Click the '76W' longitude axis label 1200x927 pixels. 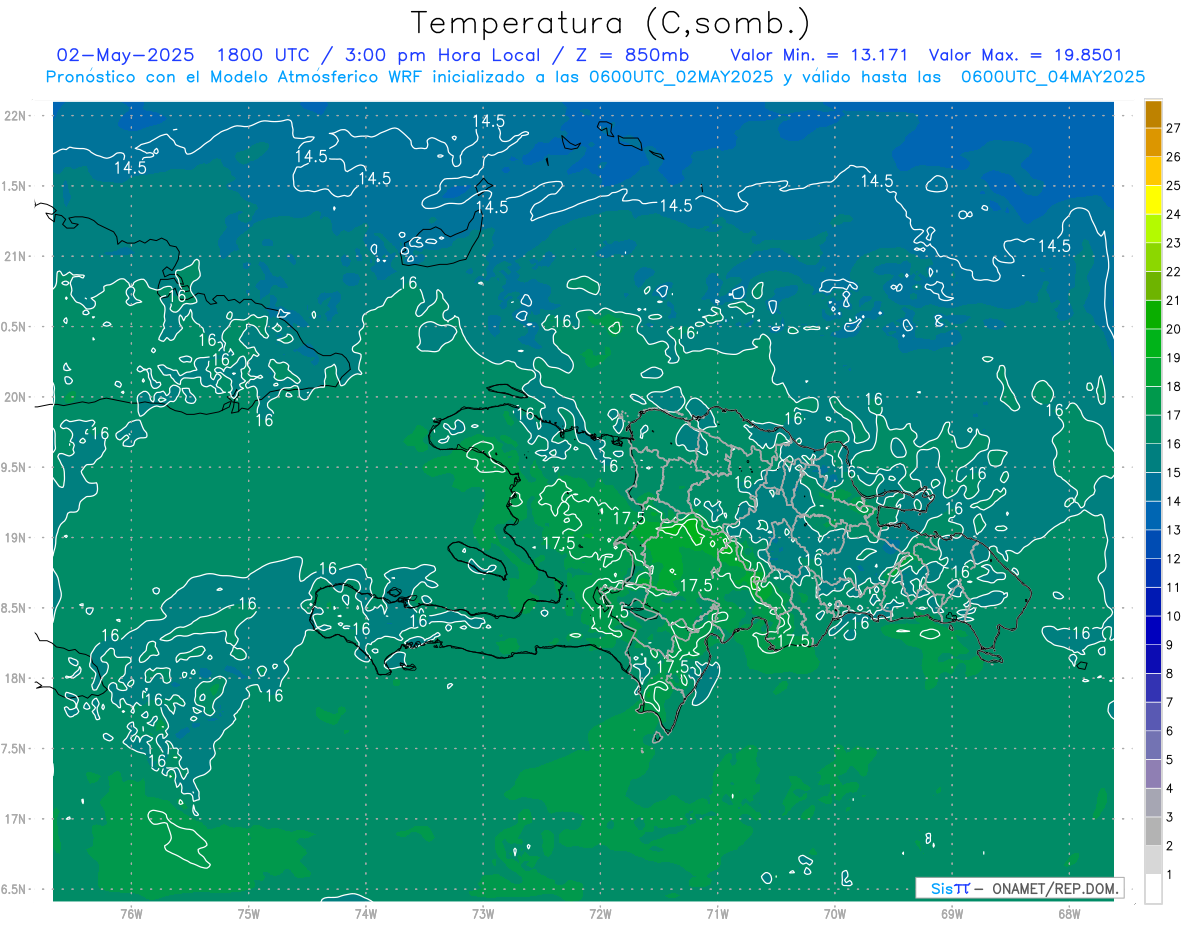click(131, 913)
